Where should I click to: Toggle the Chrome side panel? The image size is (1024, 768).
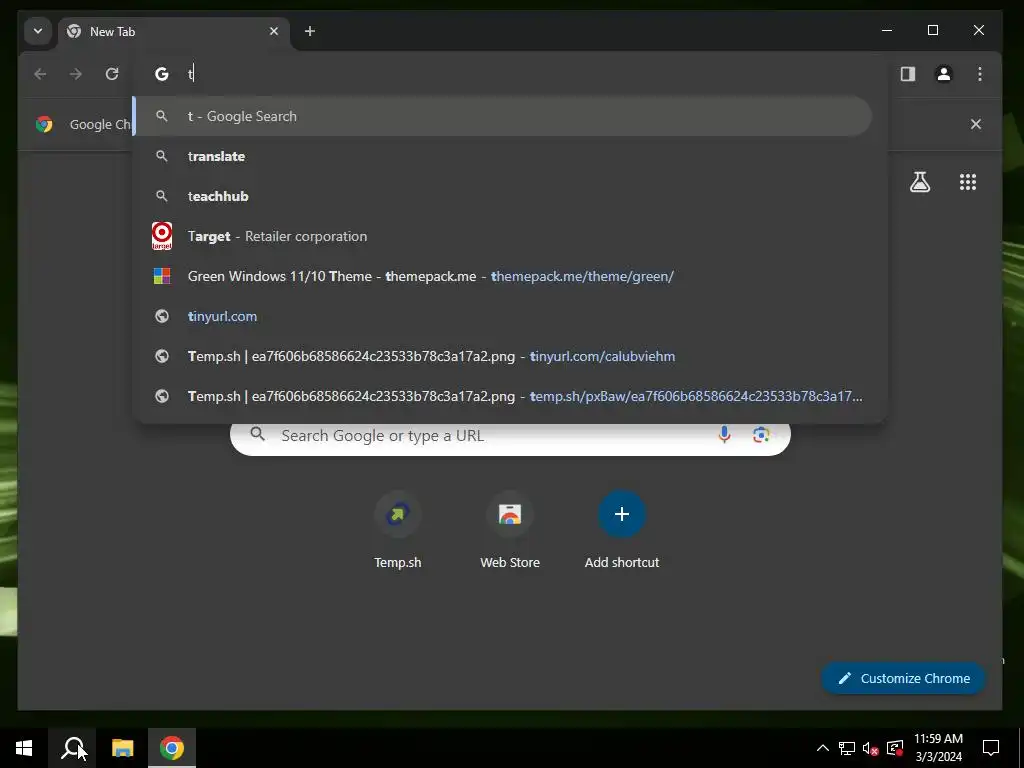[908, 74]
